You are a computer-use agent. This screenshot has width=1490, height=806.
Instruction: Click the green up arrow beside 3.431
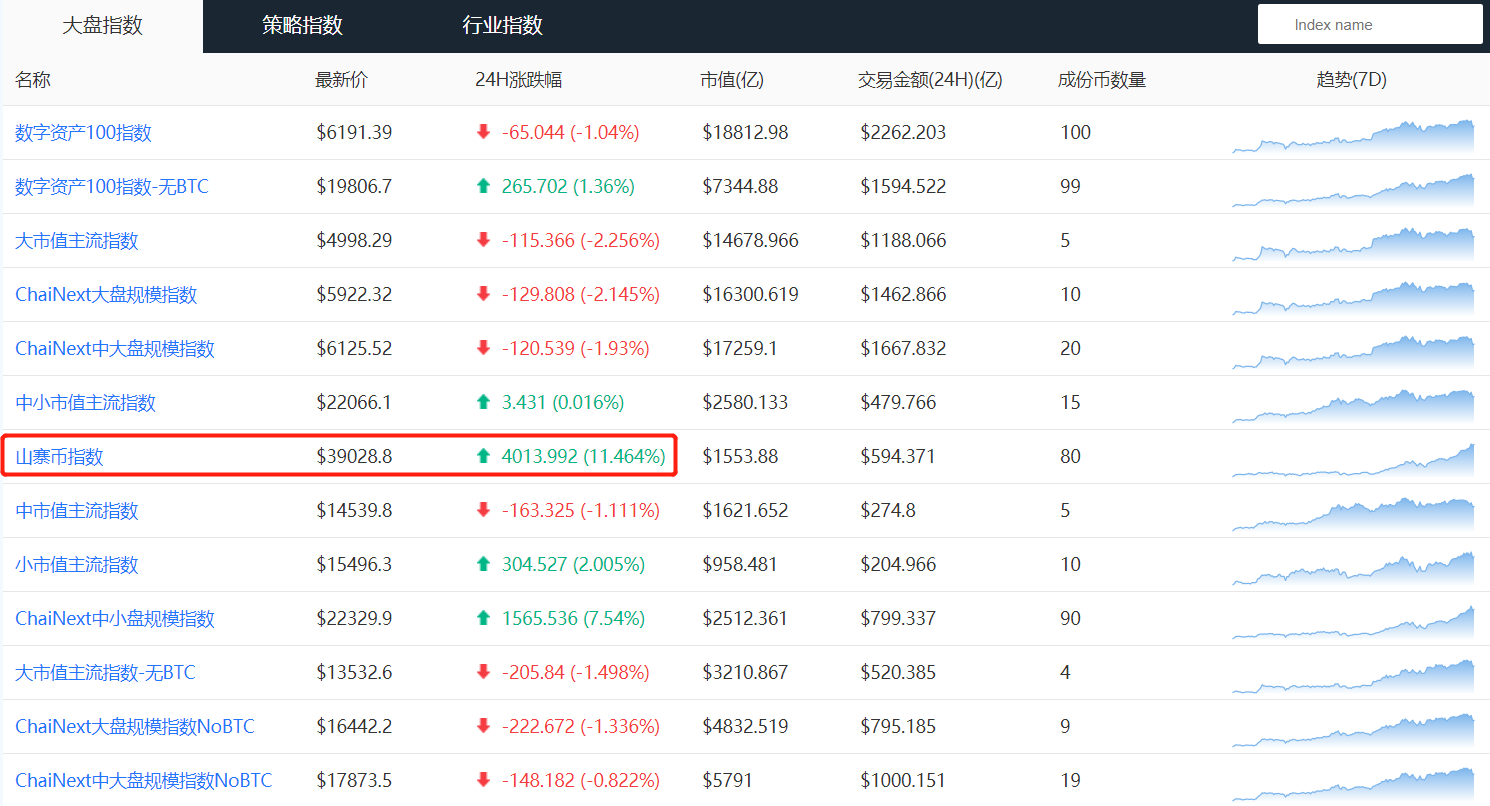point(484,402)
